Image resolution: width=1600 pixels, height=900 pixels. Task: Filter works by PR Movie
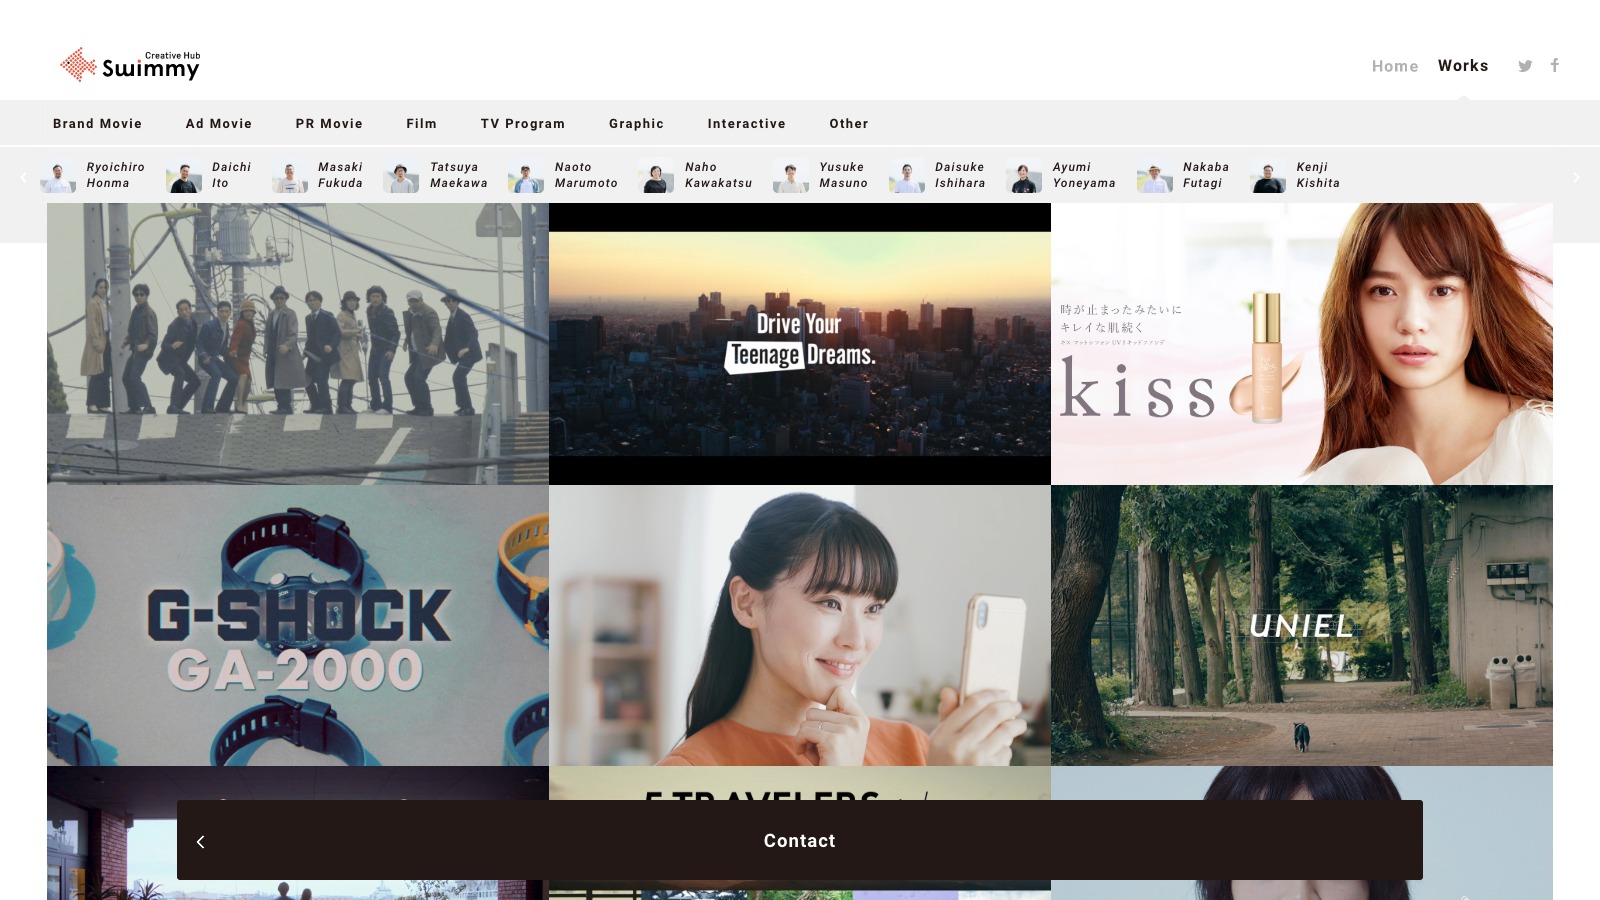[329, 124]
